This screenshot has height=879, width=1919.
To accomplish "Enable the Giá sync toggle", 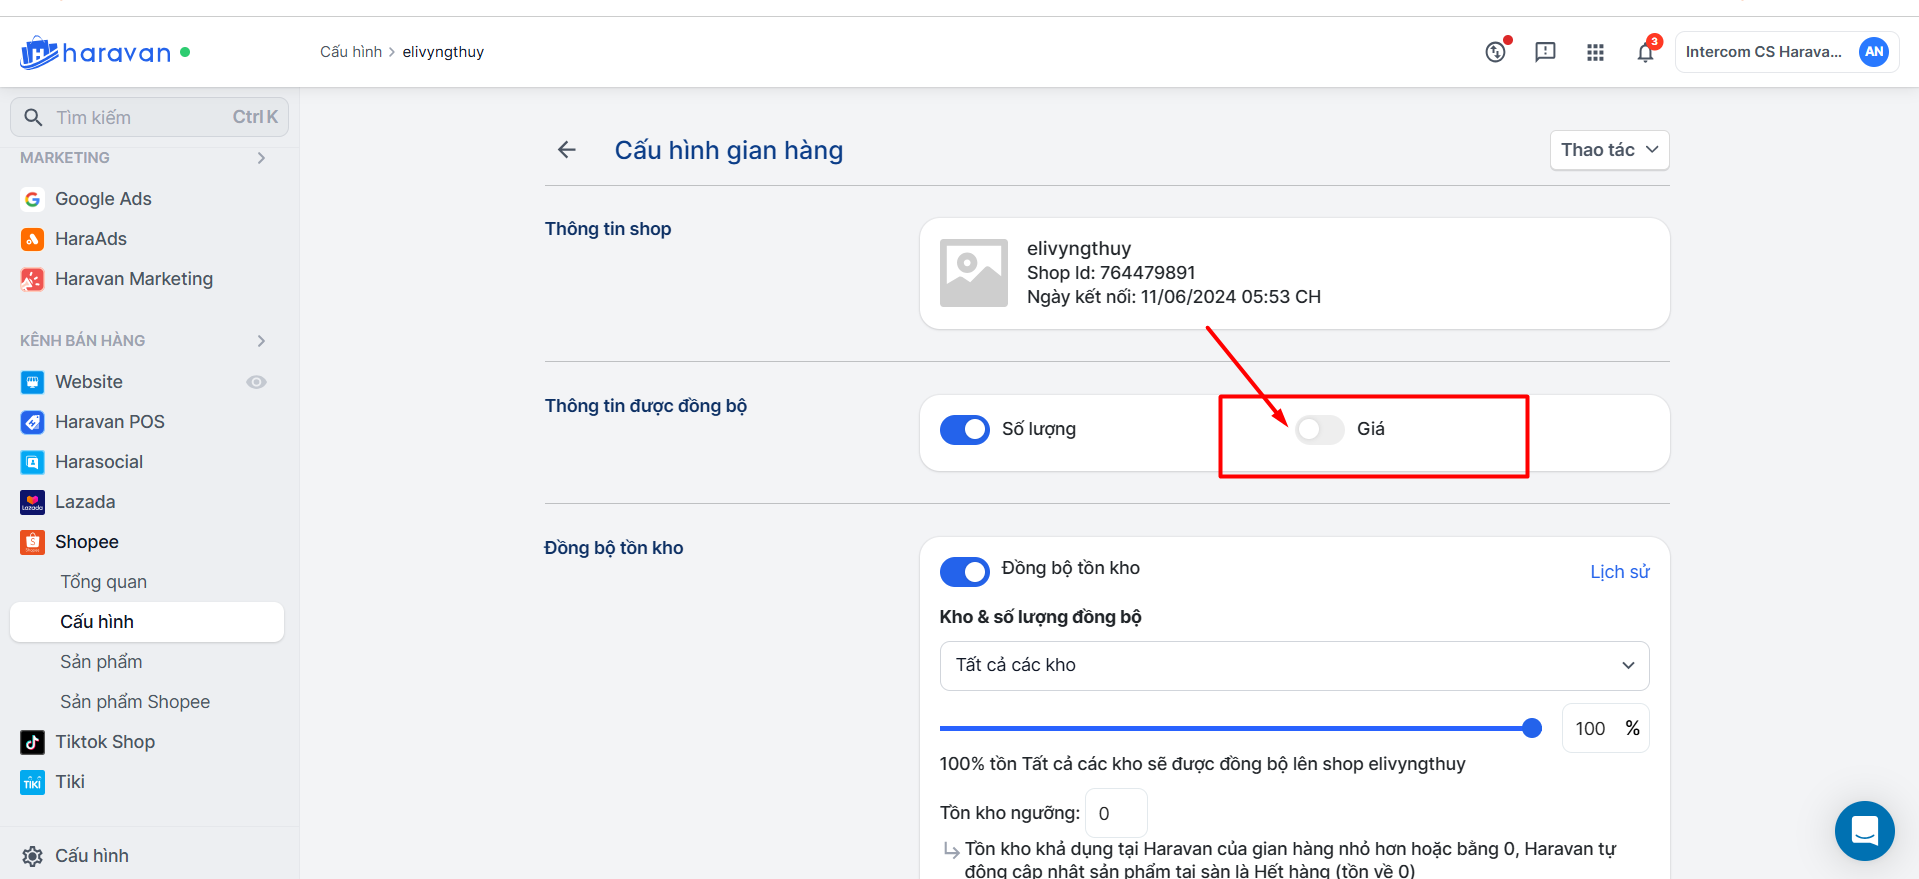I will (1319, 430).
